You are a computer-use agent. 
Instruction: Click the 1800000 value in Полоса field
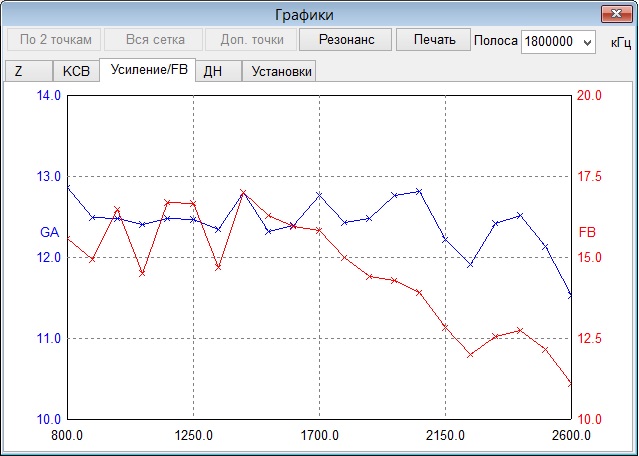(549, 42)
